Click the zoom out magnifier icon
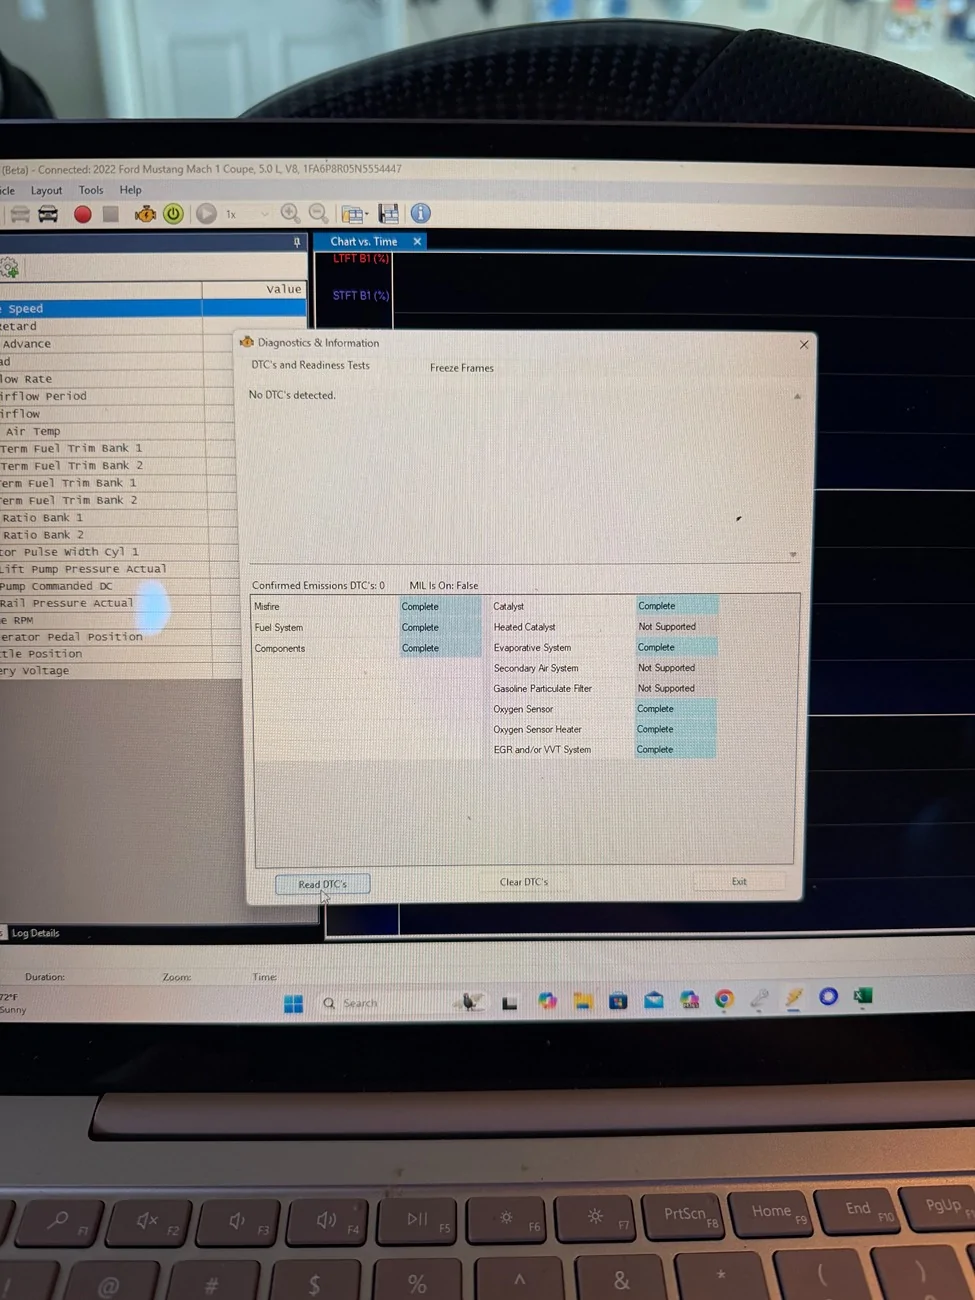The width and height of the screenshot is (975, 1300). [318, 213]
